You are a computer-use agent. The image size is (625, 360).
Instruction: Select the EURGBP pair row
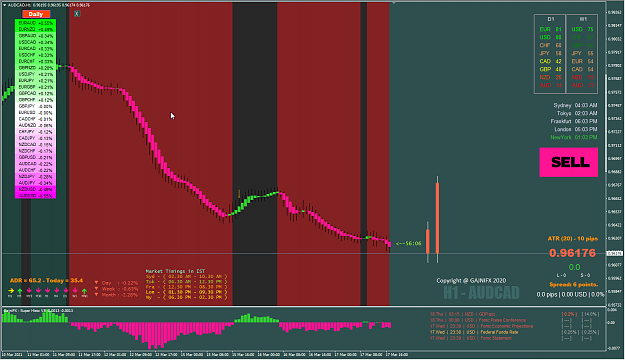pos(35,87)
